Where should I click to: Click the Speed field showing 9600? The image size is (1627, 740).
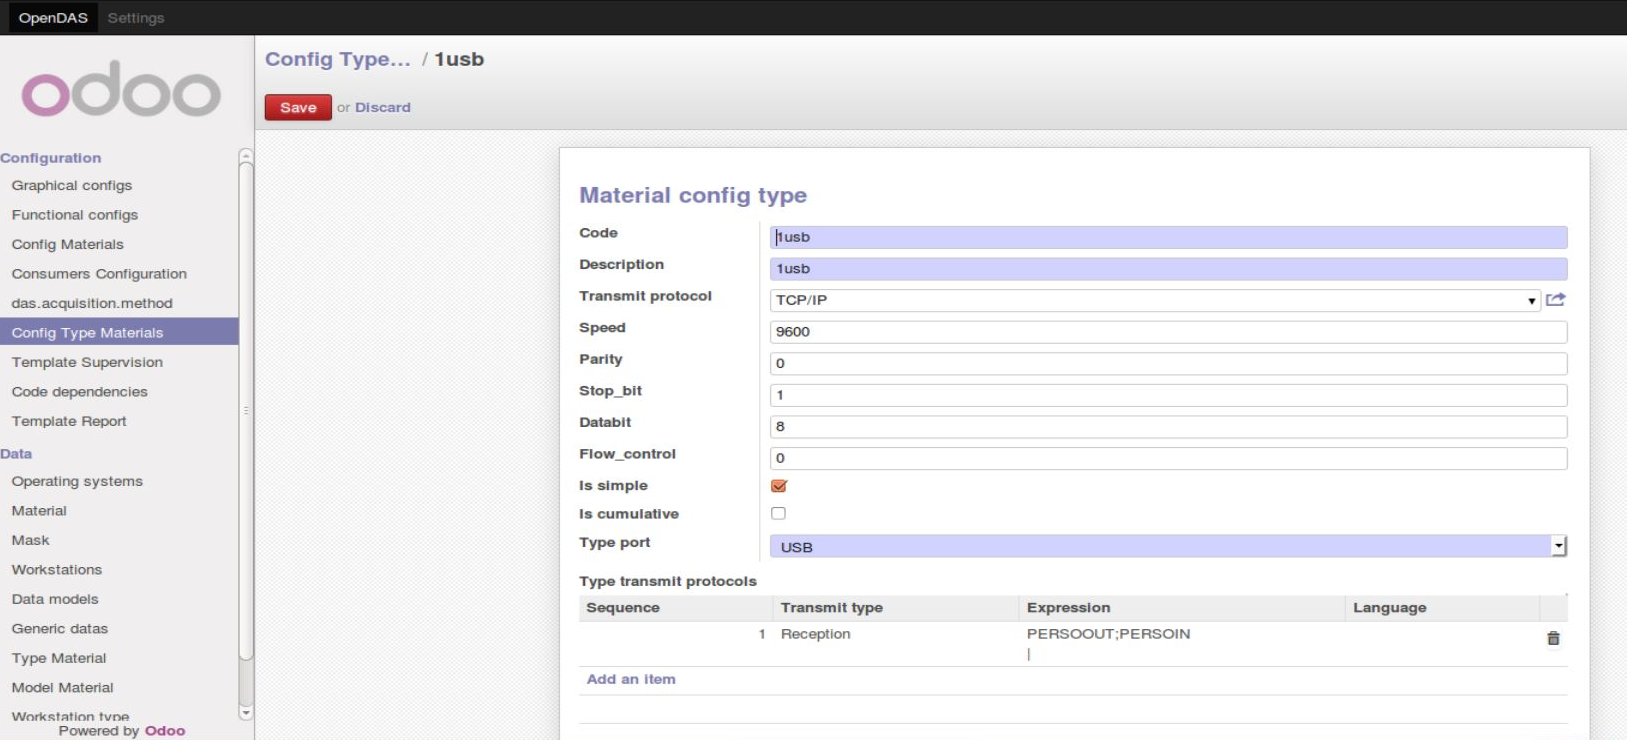tap(1168, 332)
